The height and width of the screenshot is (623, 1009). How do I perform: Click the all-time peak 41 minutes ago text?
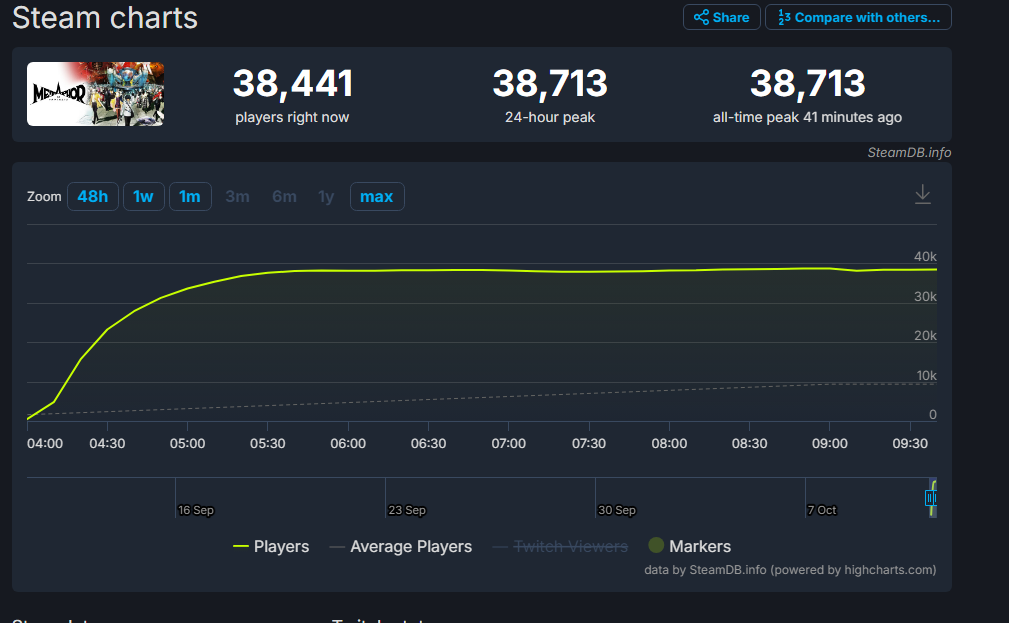pos(807,117)
